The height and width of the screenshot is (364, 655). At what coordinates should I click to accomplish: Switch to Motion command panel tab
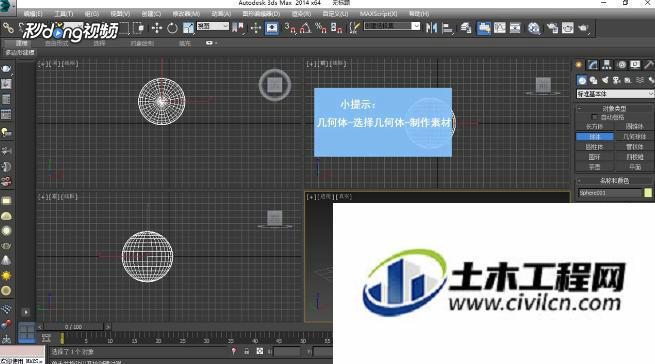click(x=621, y=64)
